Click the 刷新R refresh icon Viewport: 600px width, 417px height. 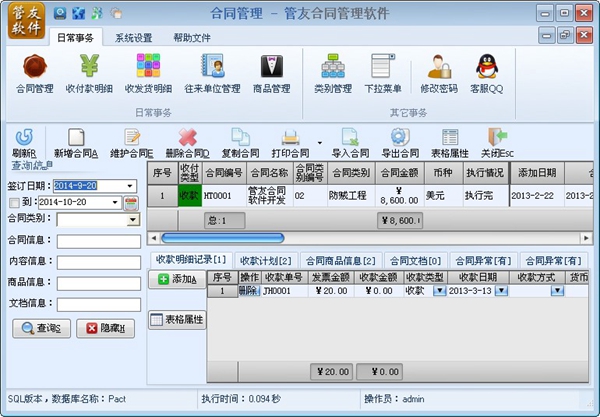pos(24,143)
